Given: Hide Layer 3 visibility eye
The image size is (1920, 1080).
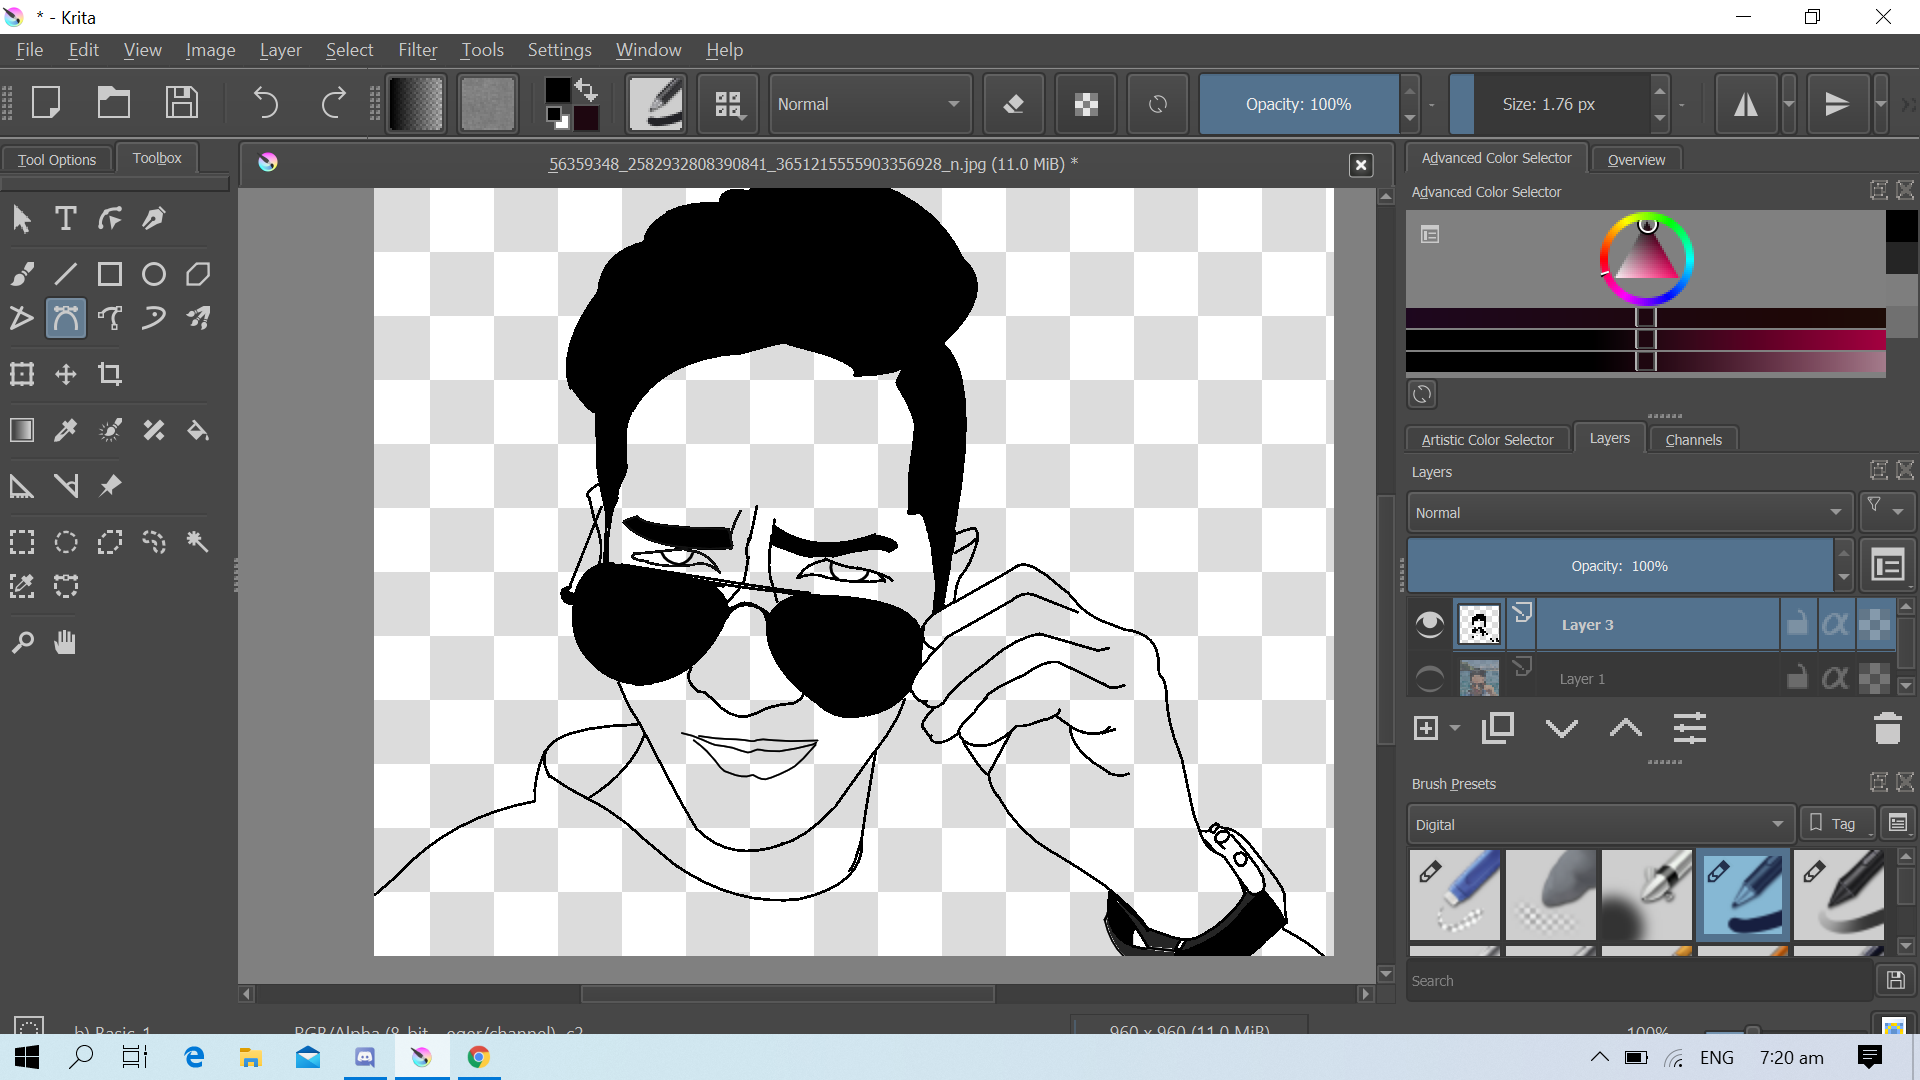Looking at the screenshot, I should [x=1430, y=625].
